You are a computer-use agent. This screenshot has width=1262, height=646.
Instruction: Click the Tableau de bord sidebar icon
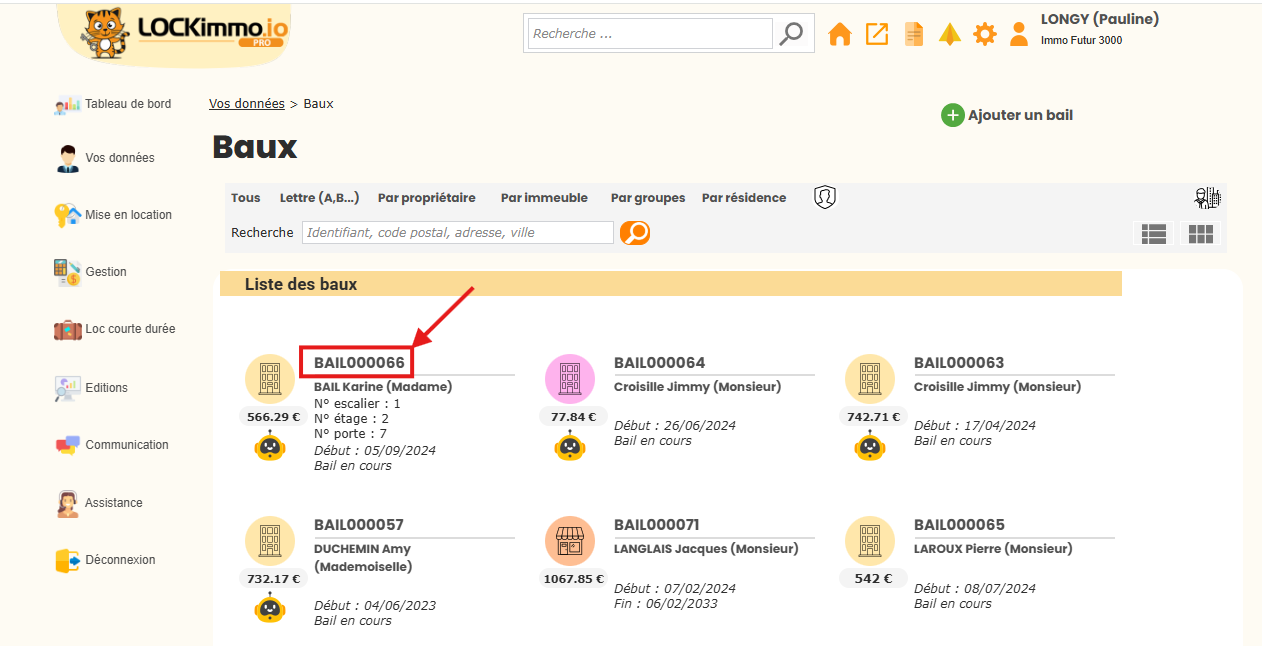click(x=68, y=104)
